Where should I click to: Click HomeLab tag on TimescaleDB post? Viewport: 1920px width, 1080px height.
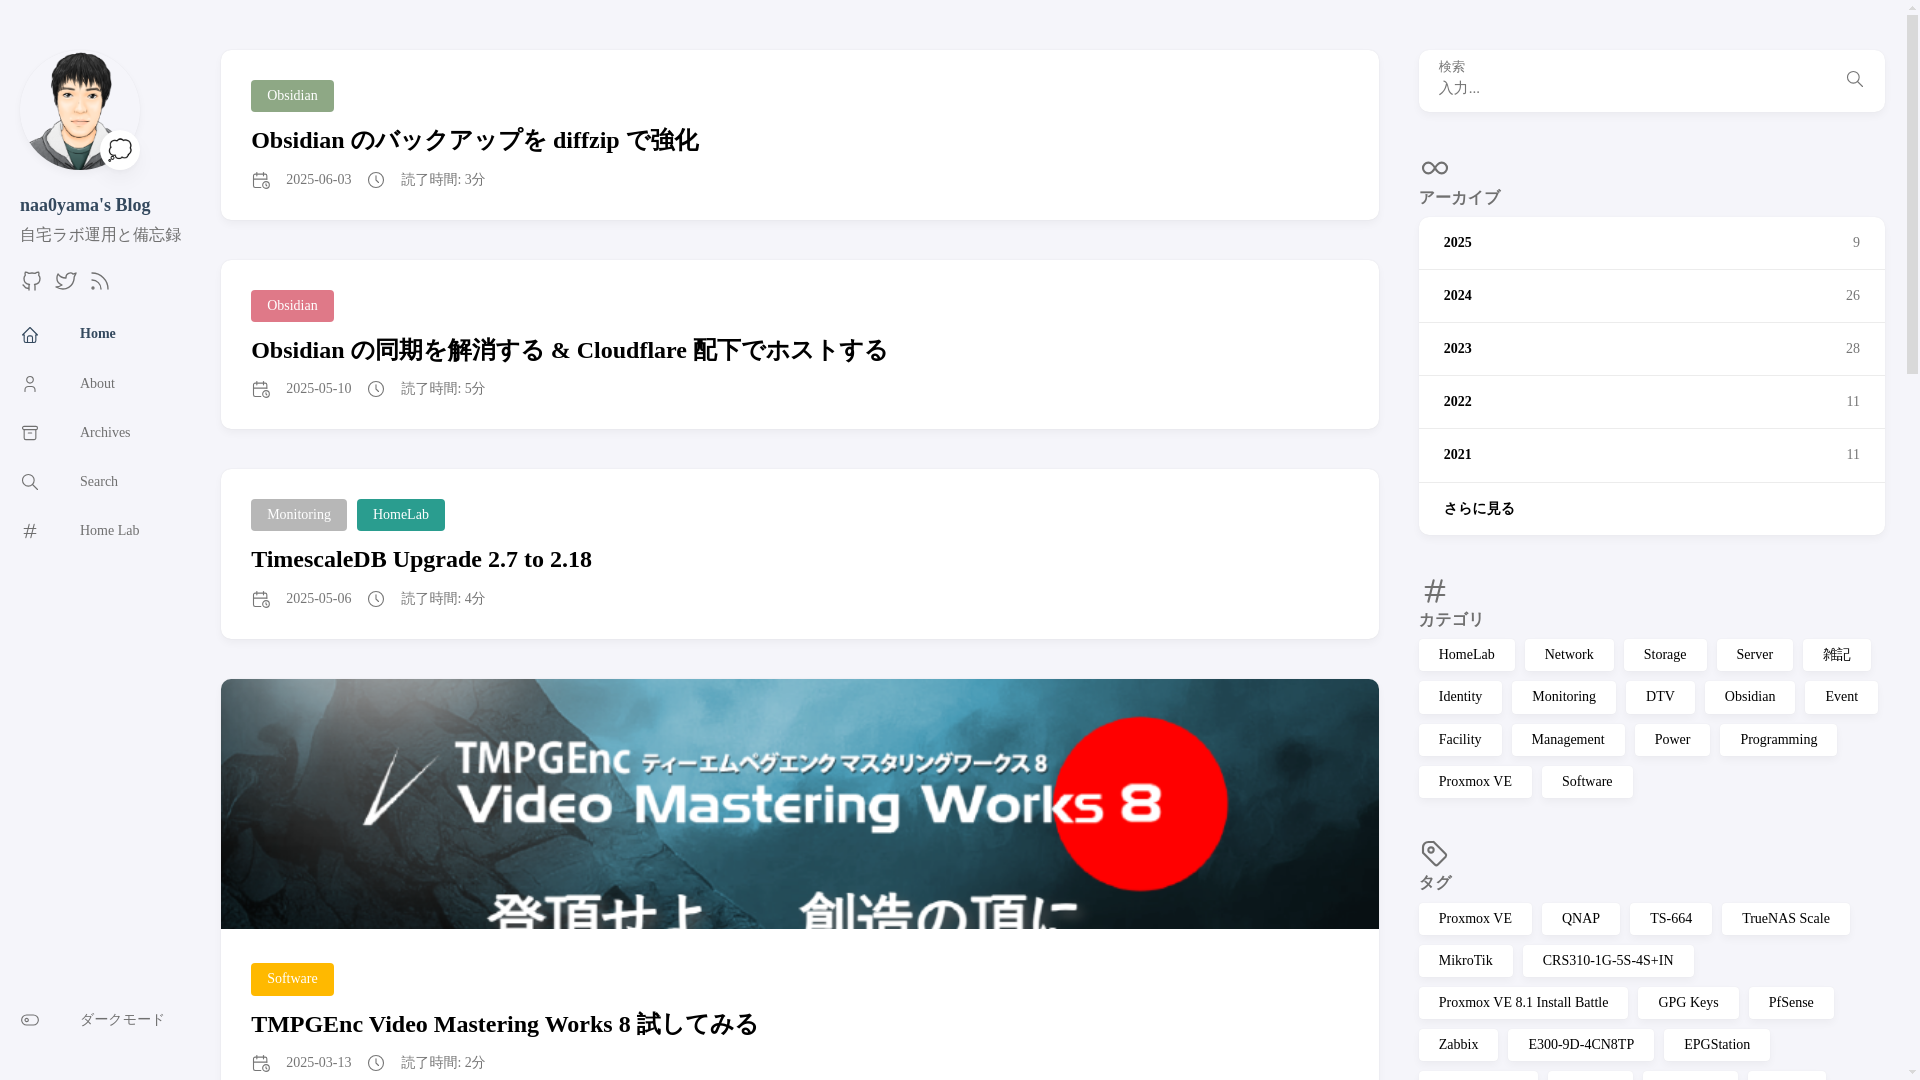[x=401, y=515]
